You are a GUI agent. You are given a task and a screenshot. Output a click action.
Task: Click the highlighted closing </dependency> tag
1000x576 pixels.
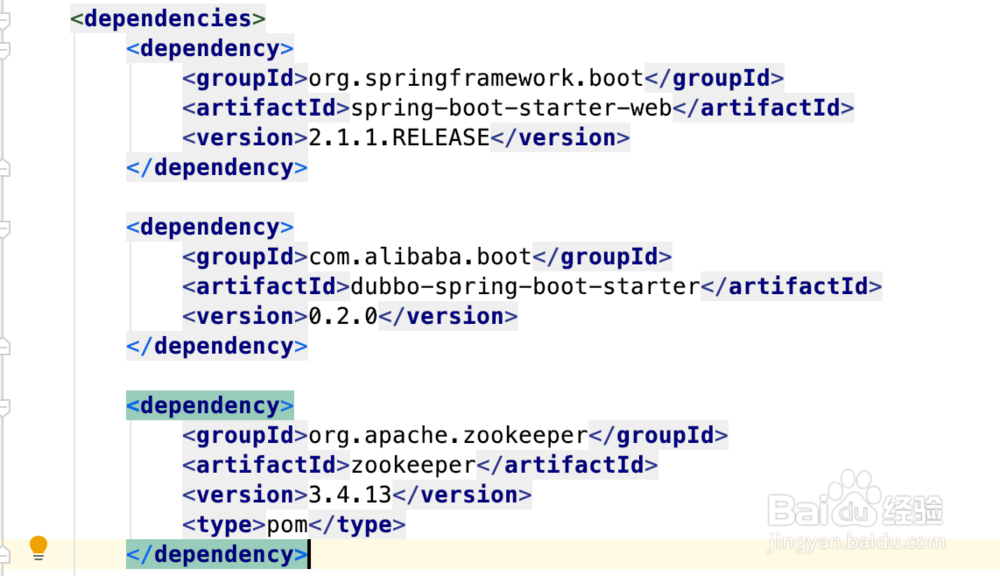coord(217,554)
